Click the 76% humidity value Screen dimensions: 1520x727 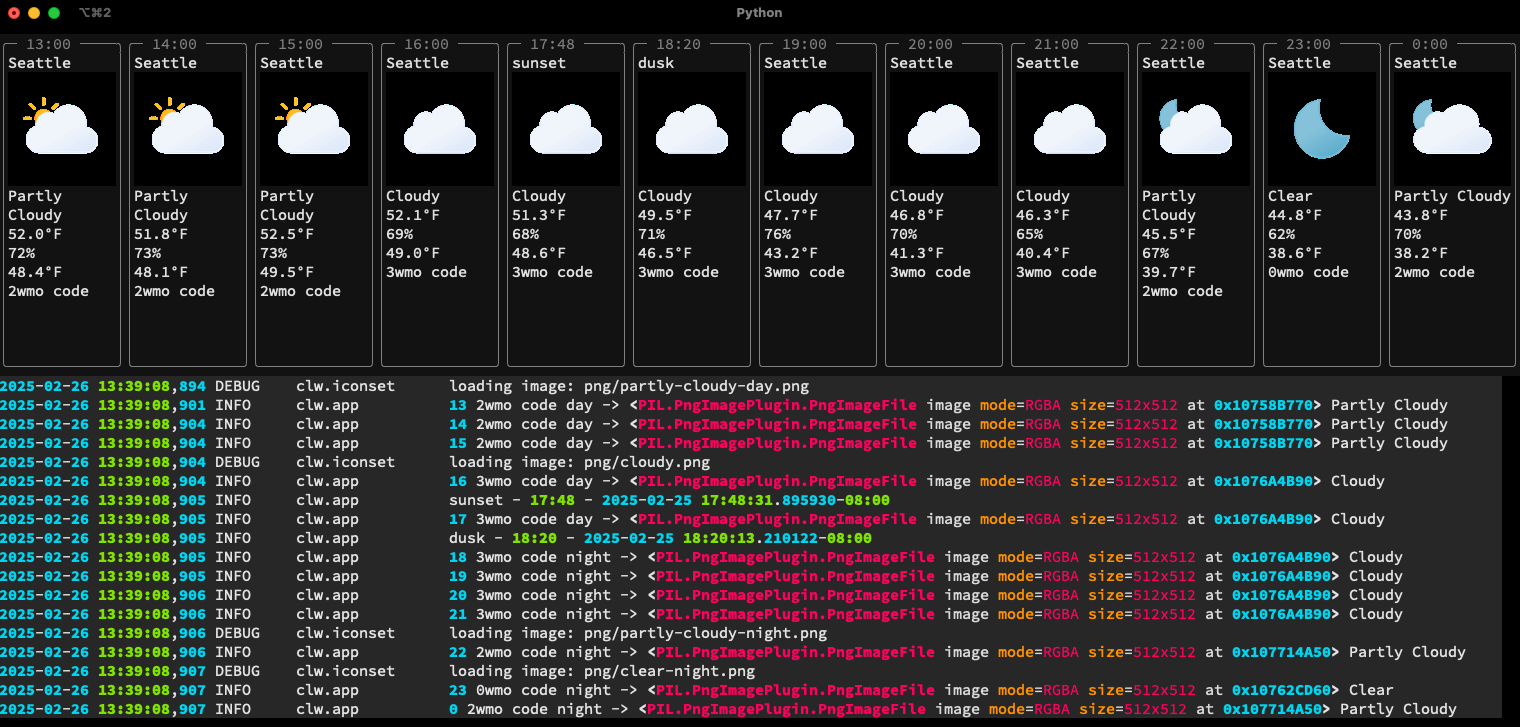(x=777, y=234)
